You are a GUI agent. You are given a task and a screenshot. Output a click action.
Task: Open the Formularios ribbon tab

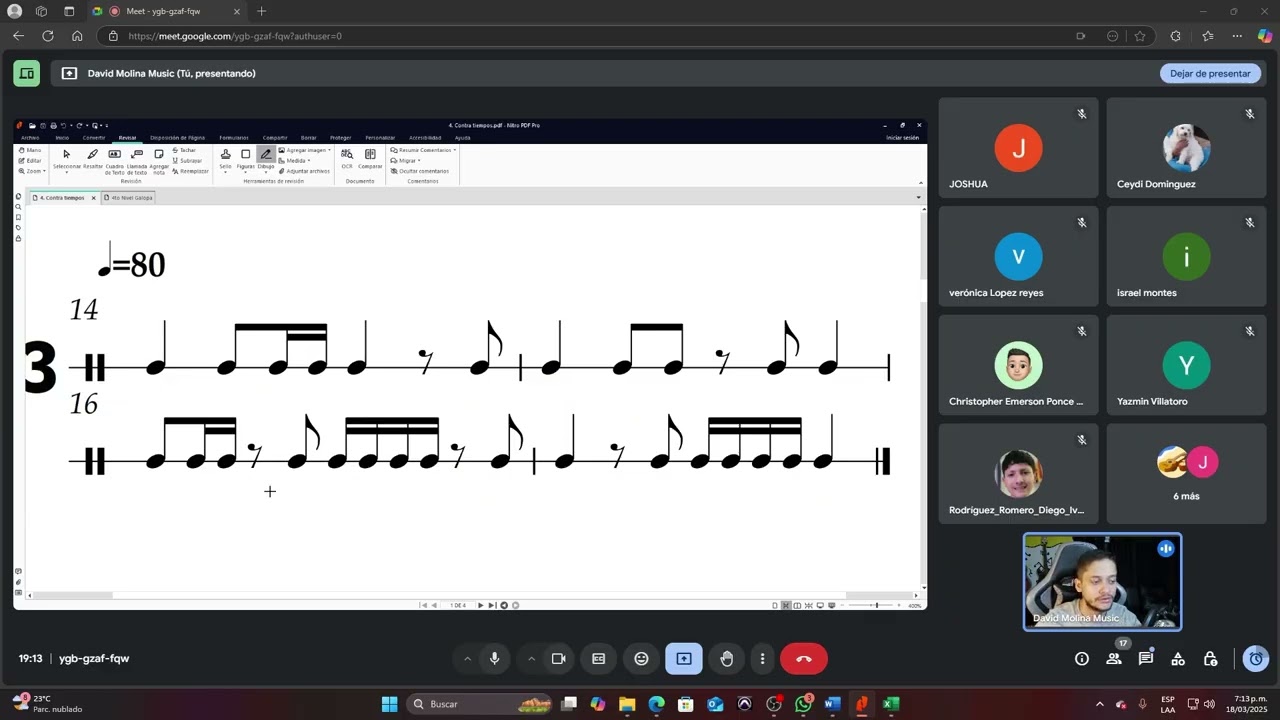[234, 137]
